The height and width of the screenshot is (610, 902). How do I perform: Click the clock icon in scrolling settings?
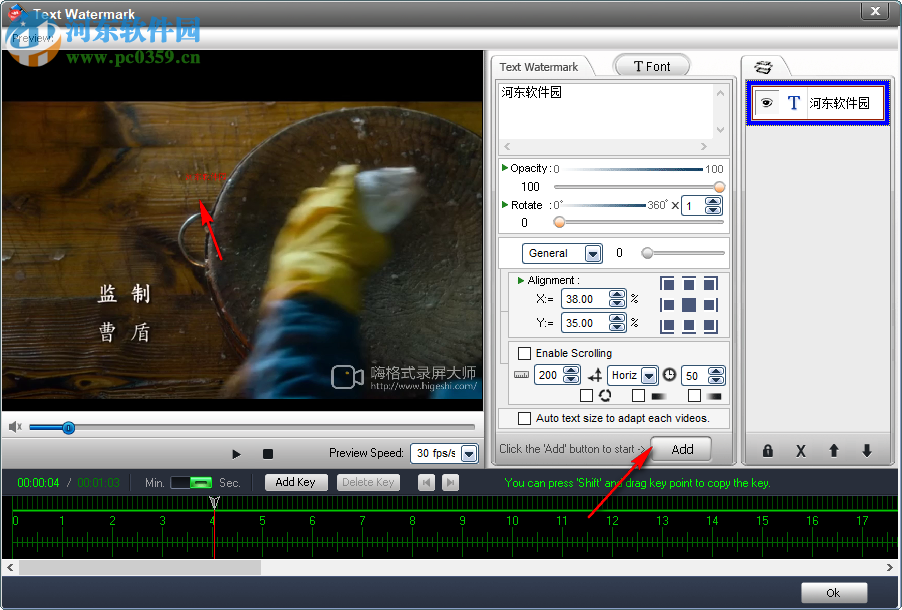click(x=668, y=375)
